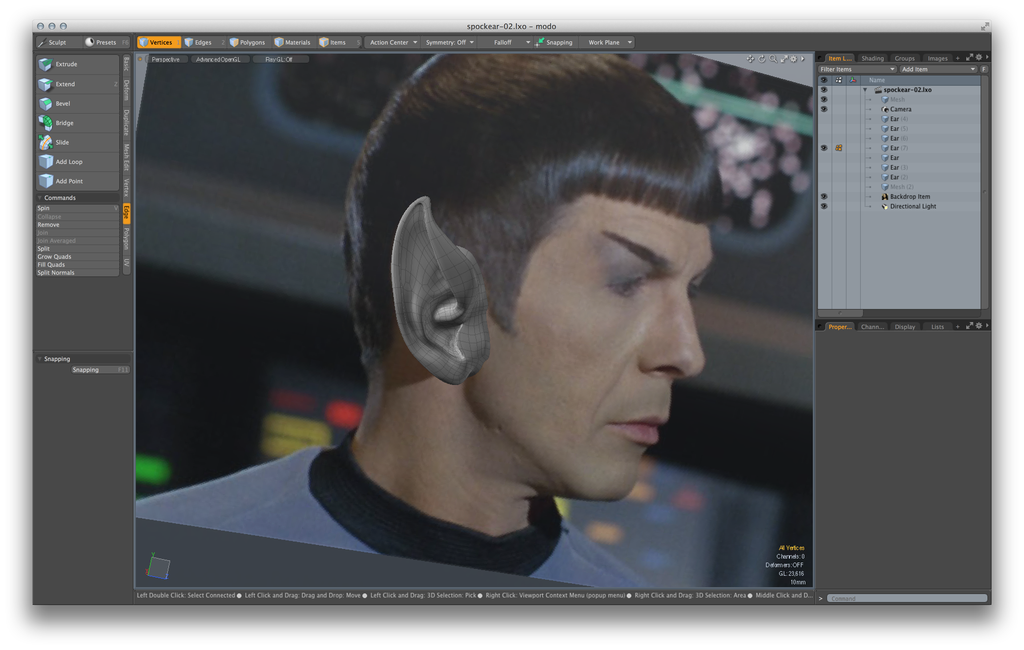Run the Remove command
Viewport: 1024px width, 650px height.
pyautogui.click(x=77, y=225)
